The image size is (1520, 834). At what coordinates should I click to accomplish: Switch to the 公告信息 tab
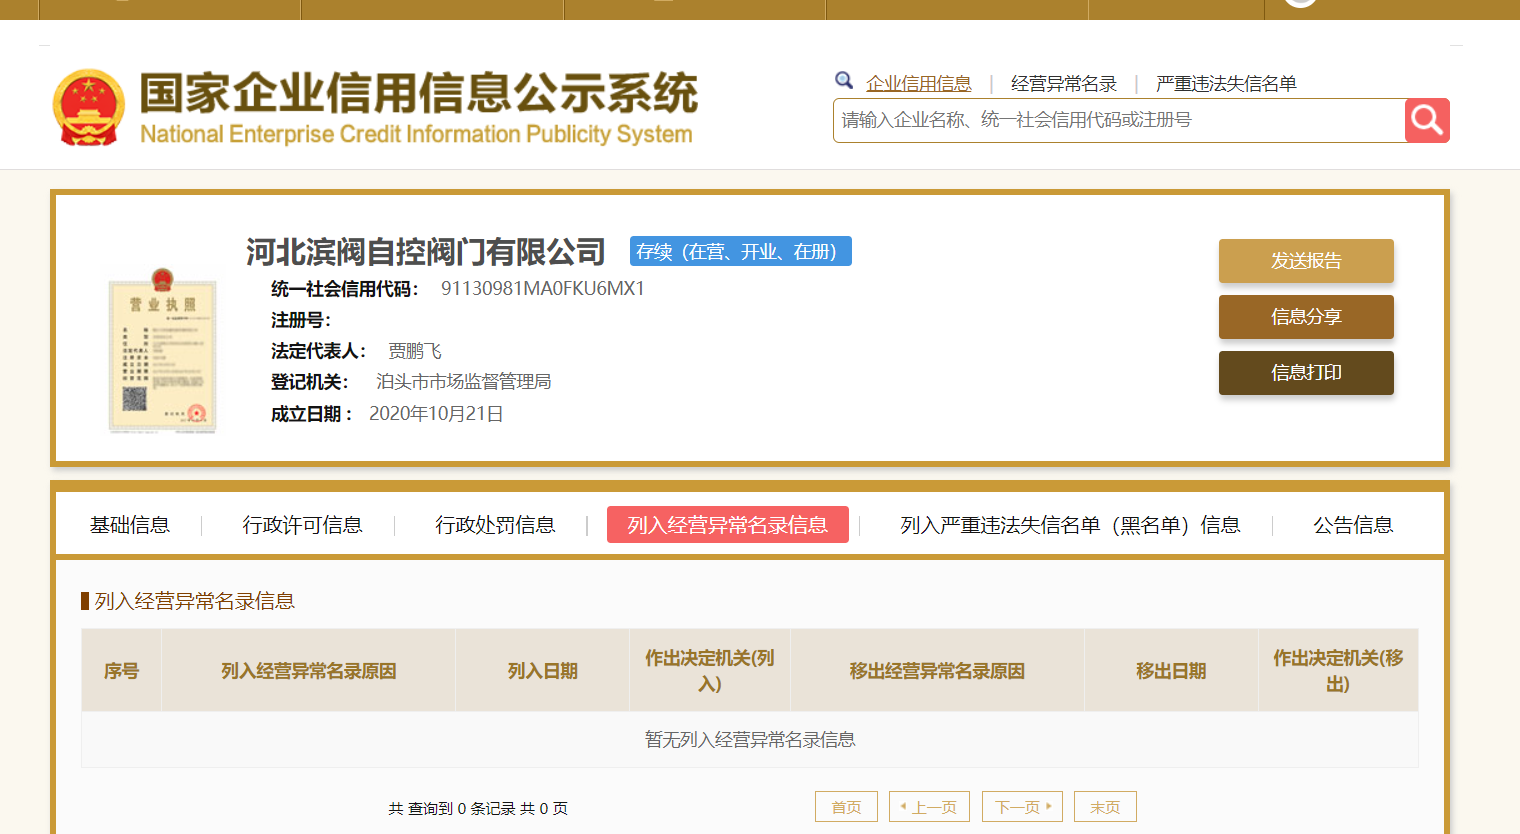click(1352, 525)
